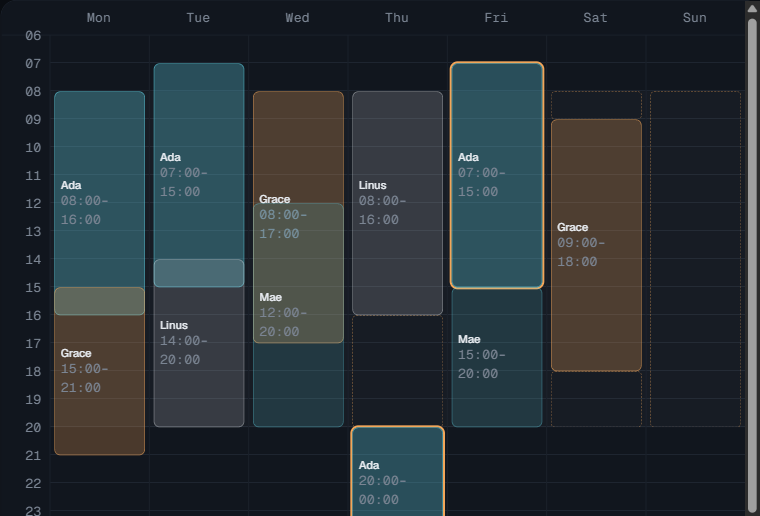Click the 09 hour label
The width and height of the screenshot is (760, 516).
(33, 120)
